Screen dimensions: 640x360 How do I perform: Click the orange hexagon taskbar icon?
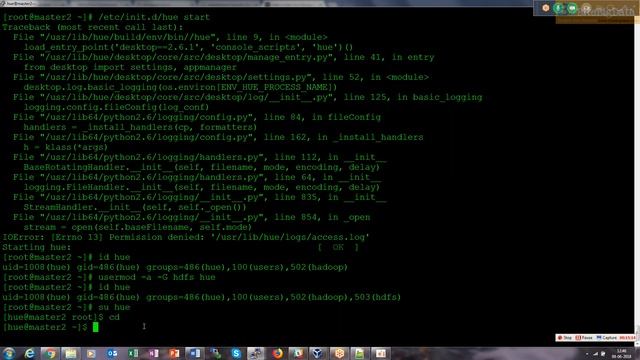click(339, 353)
